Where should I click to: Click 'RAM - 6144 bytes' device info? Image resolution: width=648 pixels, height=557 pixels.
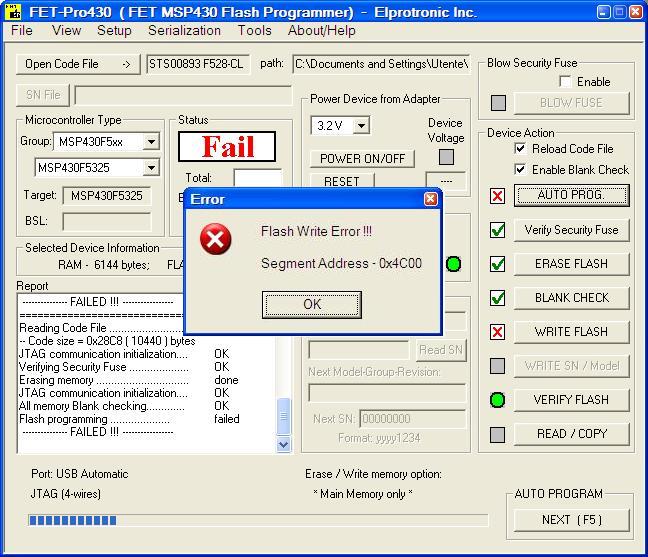tap(104, 264)
